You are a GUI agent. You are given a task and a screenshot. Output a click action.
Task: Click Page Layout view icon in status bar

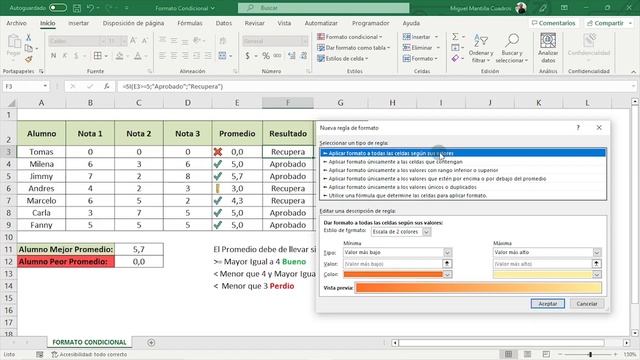527,354
